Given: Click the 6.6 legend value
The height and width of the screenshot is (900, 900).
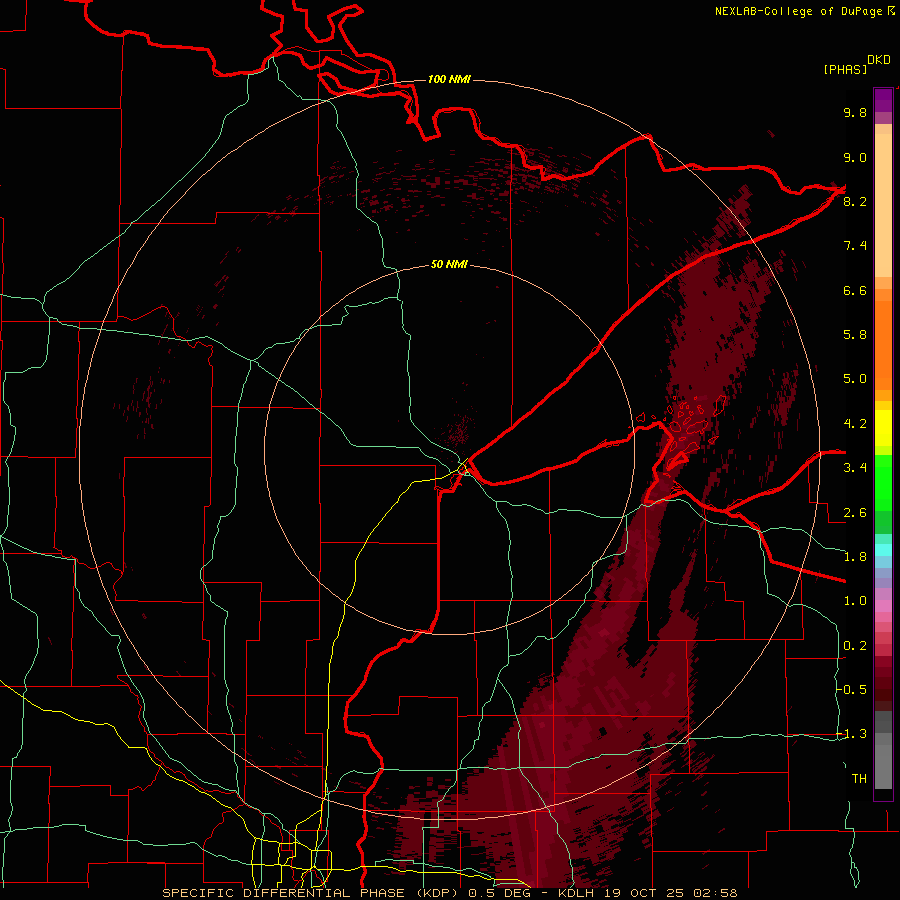Looking at the screenshot, I should tap(855, 290).
